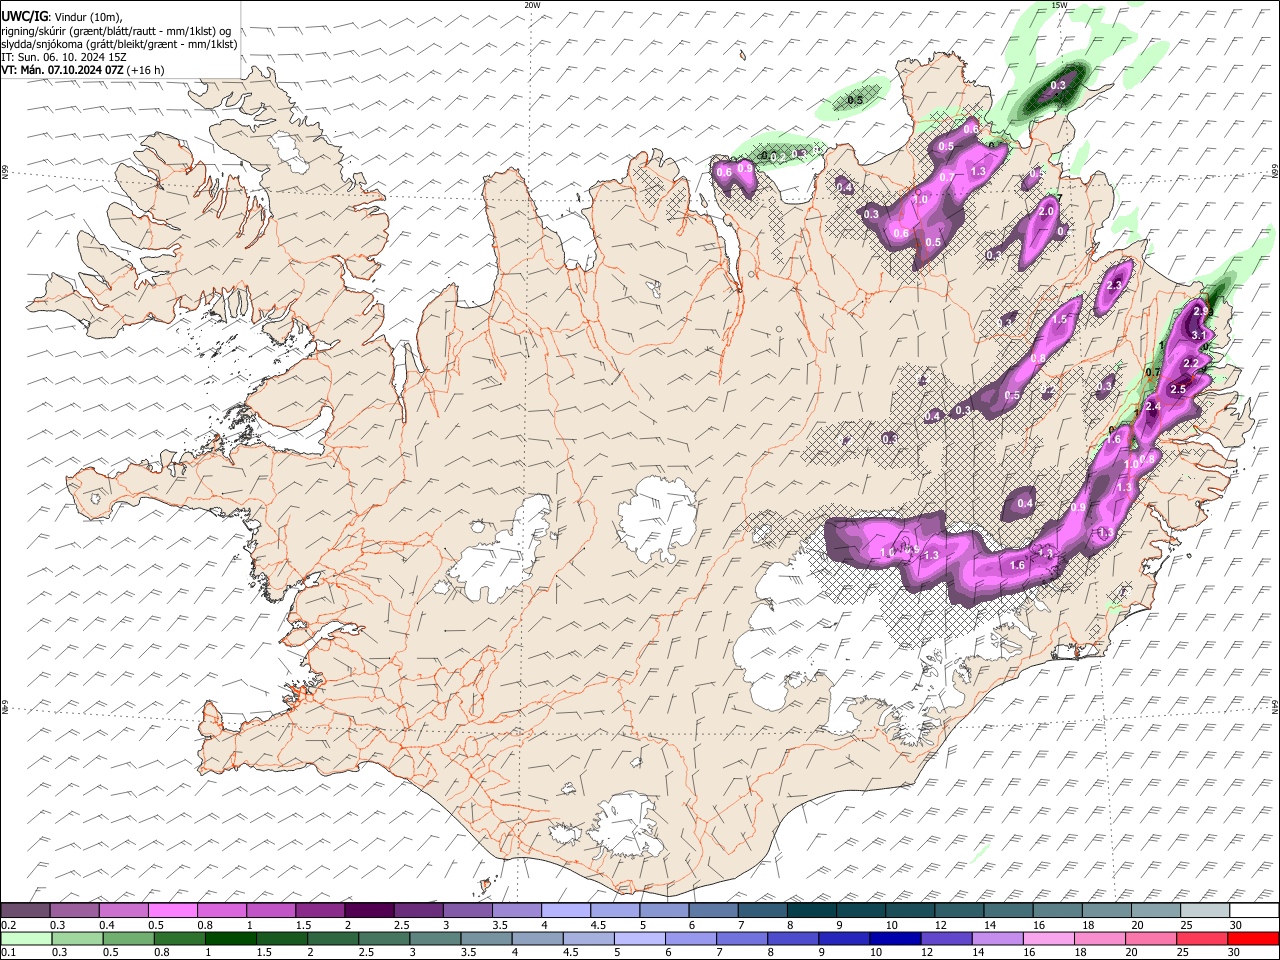This screenshot has width=1280, height=960.
Task: Click the '20W' longitude label
Action: tap(532, 5)
